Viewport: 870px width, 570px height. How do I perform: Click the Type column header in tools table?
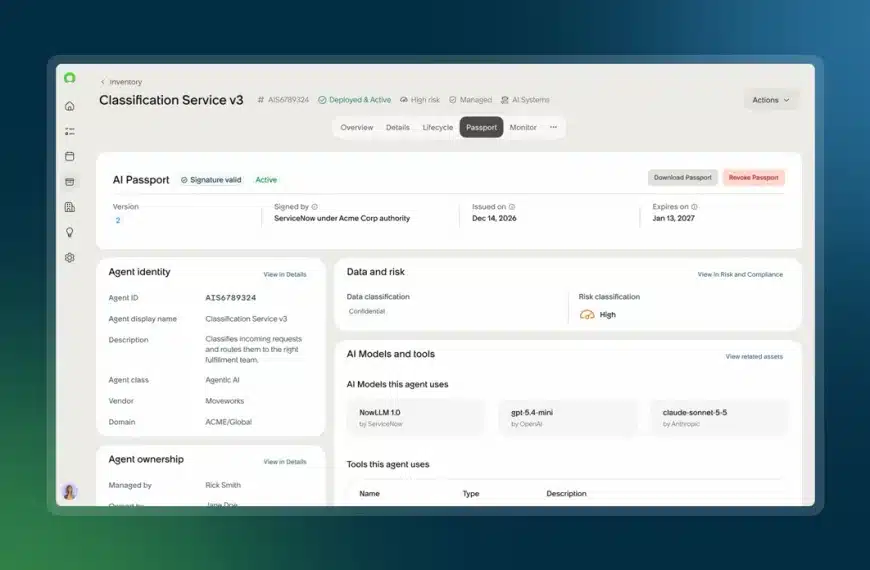(471, 493)
